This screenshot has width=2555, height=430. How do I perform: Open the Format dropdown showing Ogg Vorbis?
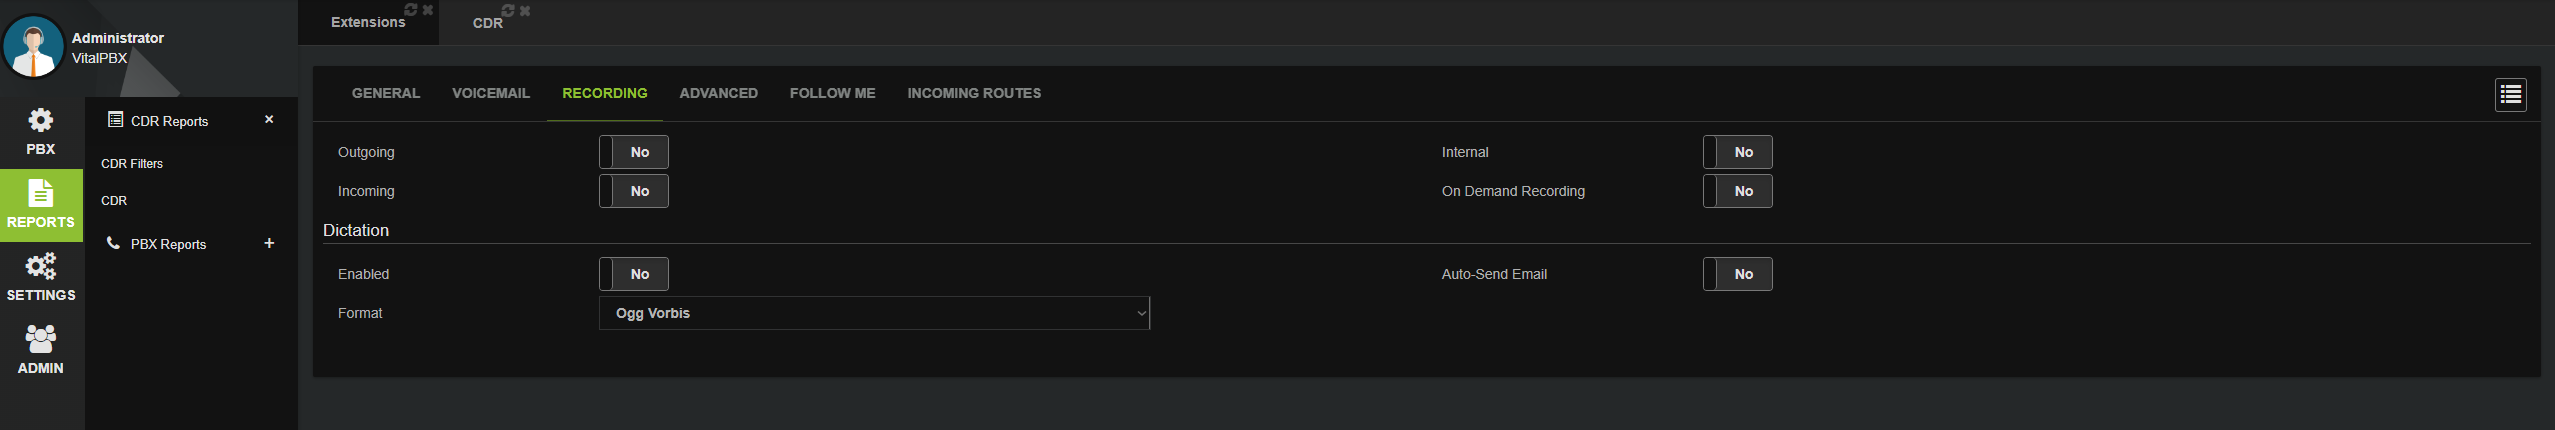click(875, 313)
